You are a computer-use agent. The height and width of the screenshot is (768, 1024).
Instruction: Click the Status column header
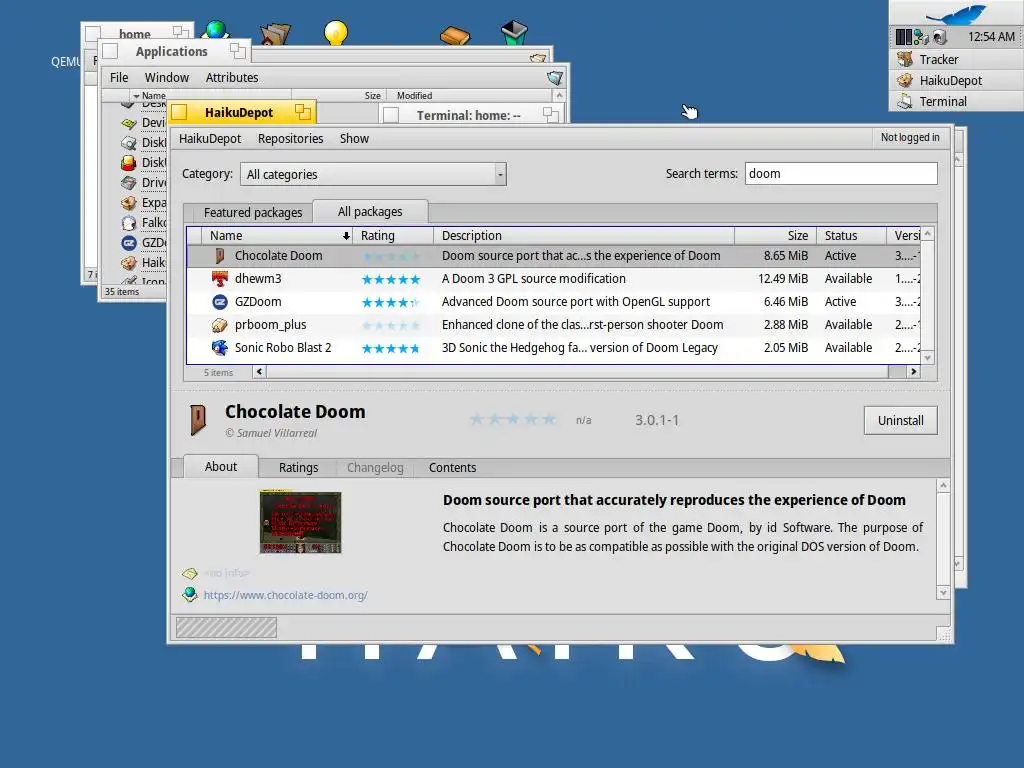click(851, 236)
